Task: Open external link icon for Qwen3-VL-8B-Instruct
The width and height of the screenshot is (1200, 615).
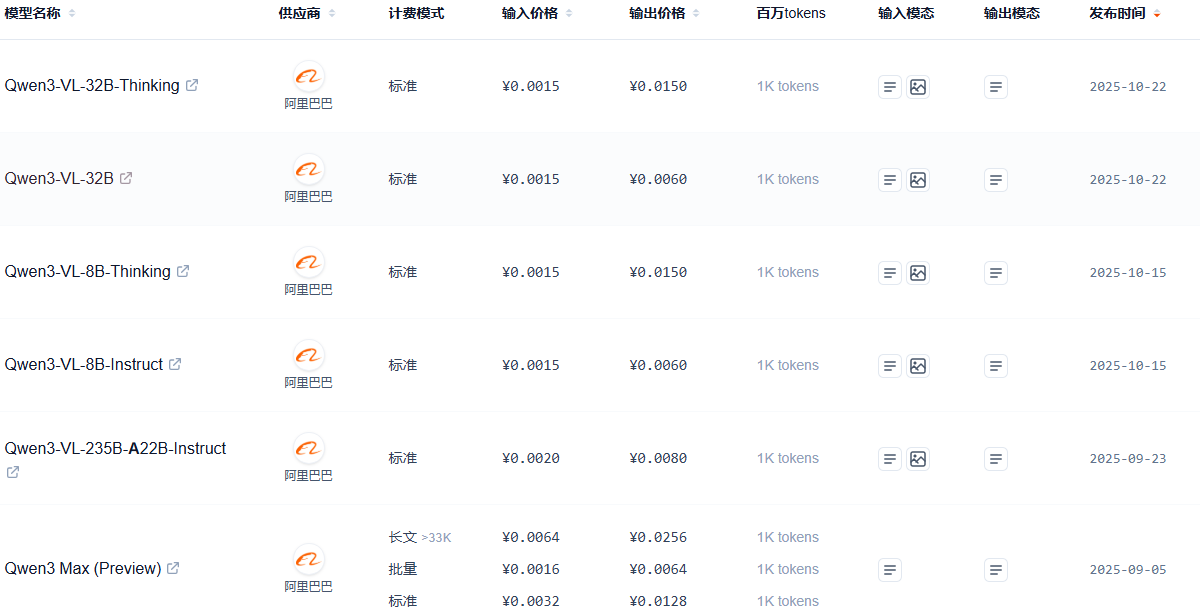Action: pyautogui.click(x=175, y=364)
